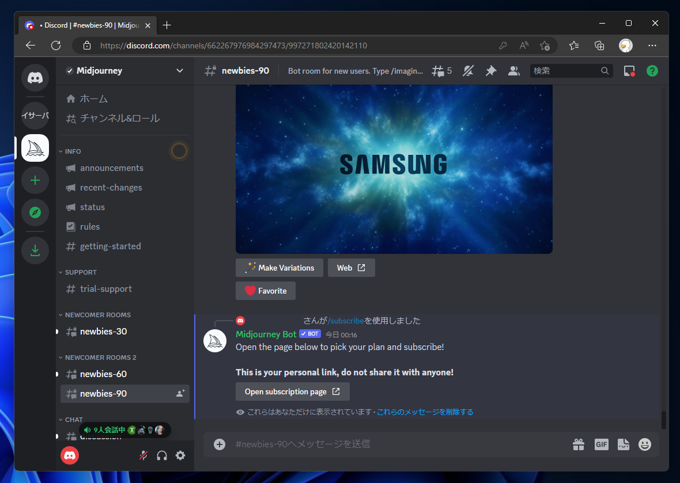Click the /subscribe command link
Viewport: 680px width, 483px height.
click(x=346, y=321)
